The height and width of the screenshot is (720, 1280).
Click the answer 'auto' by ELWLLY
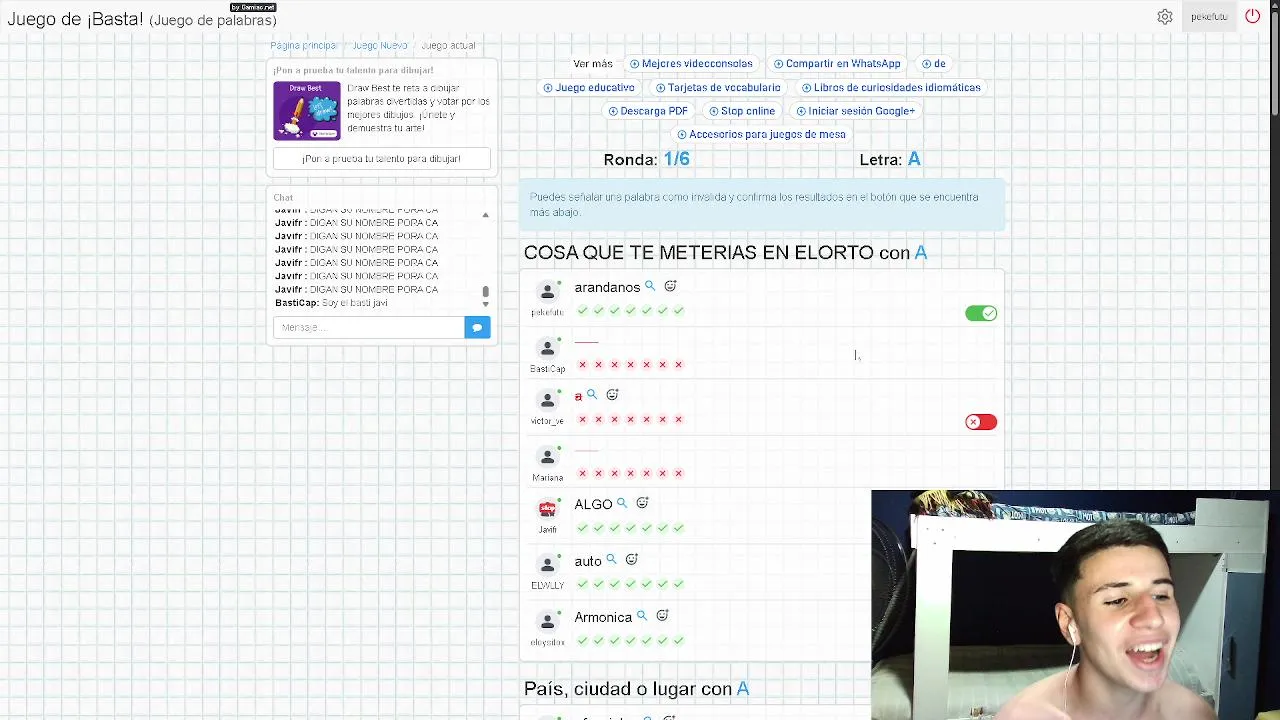[x=588, y=561]
